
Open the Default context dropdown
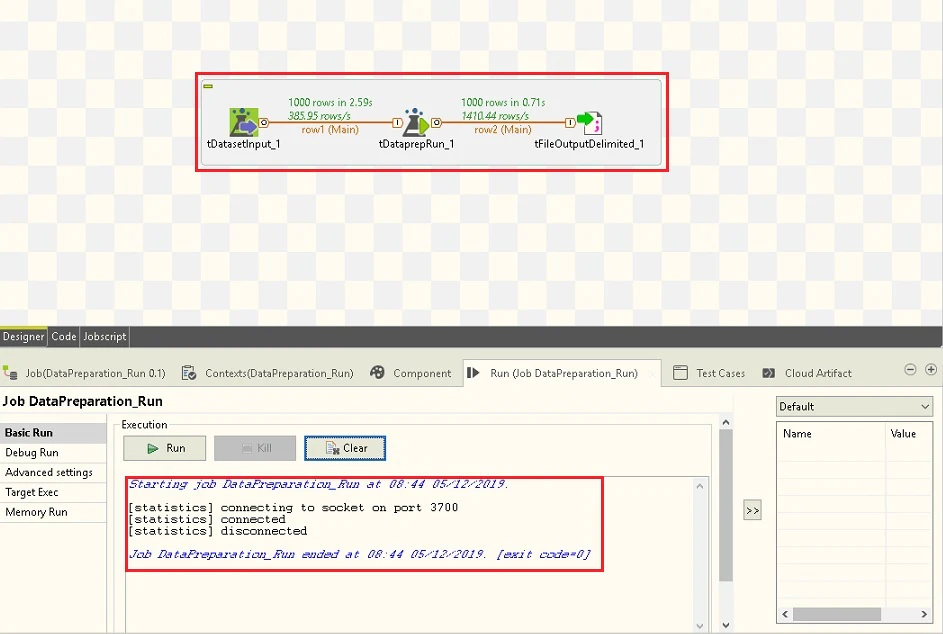[854, 407]
